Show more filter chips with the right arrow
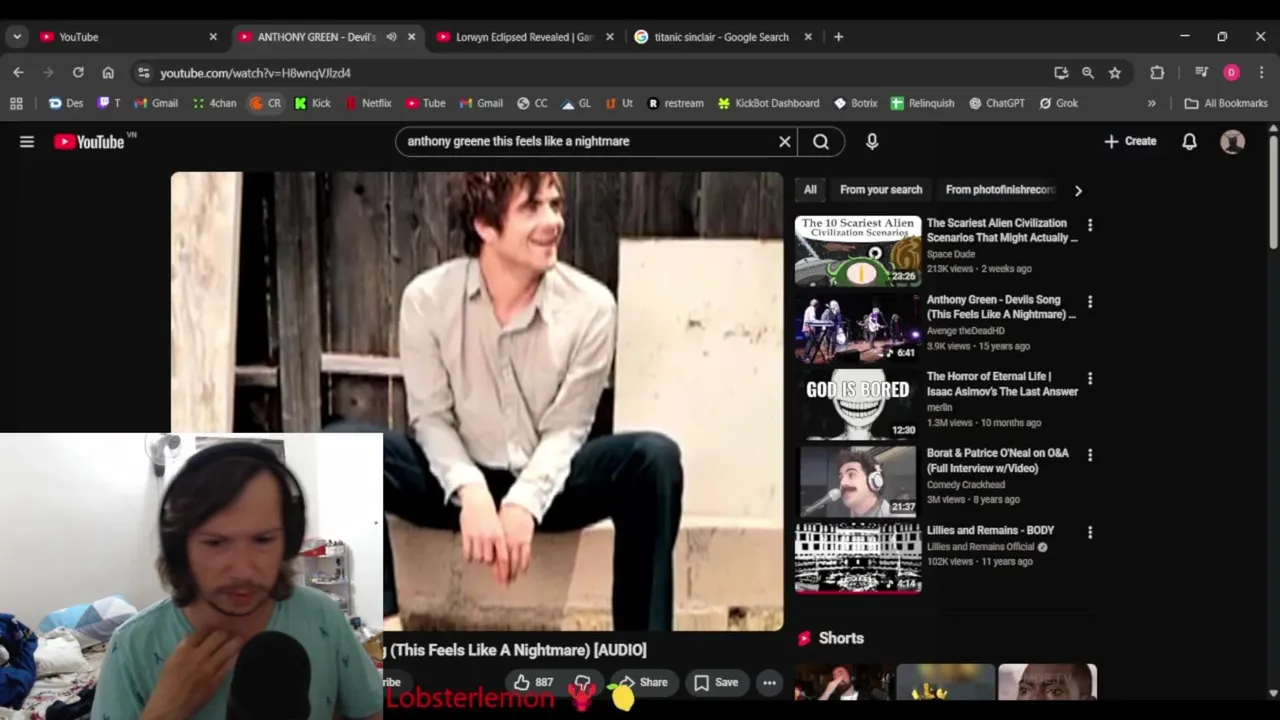Screen dimensions: 1280x720 pos(1077,190)
